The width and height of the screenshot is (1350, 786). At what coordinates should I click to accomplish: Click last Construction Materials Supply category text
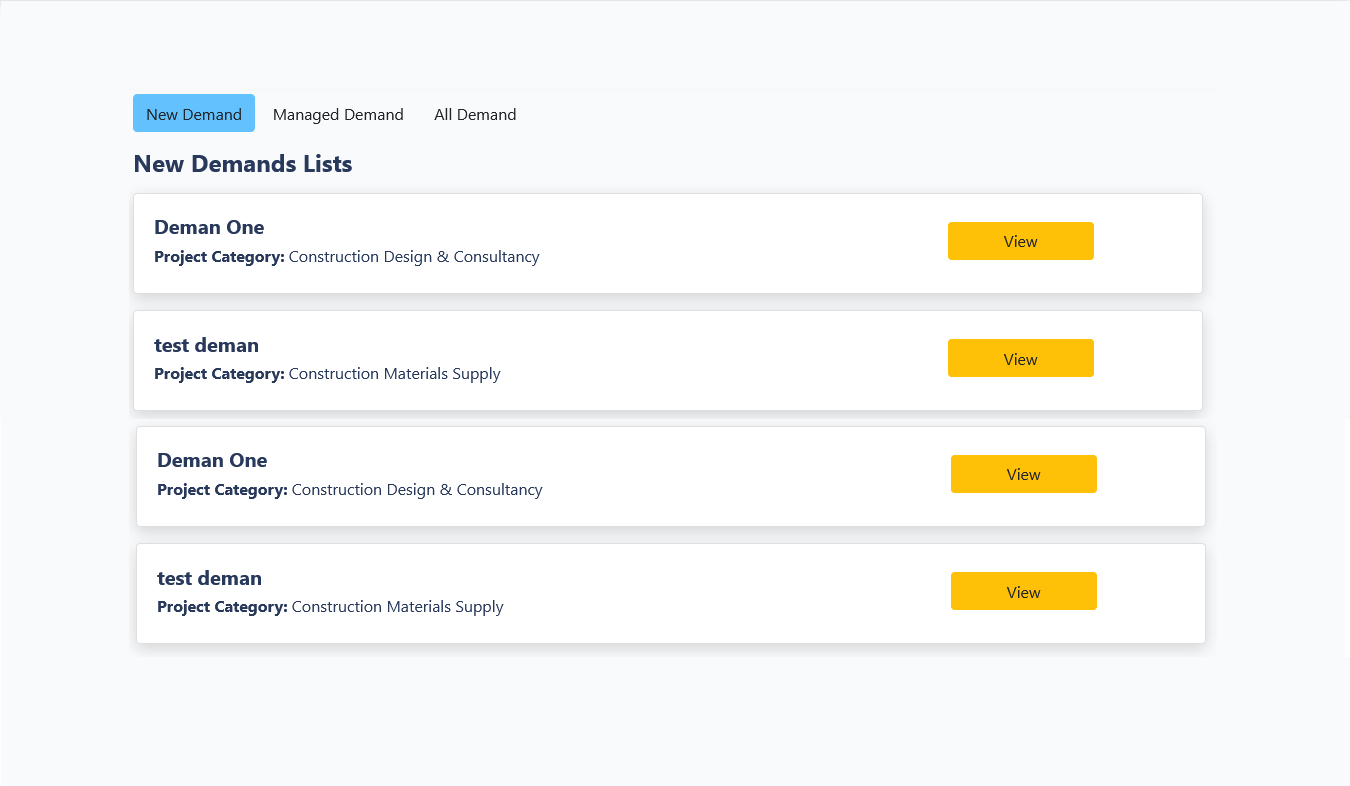398,607
